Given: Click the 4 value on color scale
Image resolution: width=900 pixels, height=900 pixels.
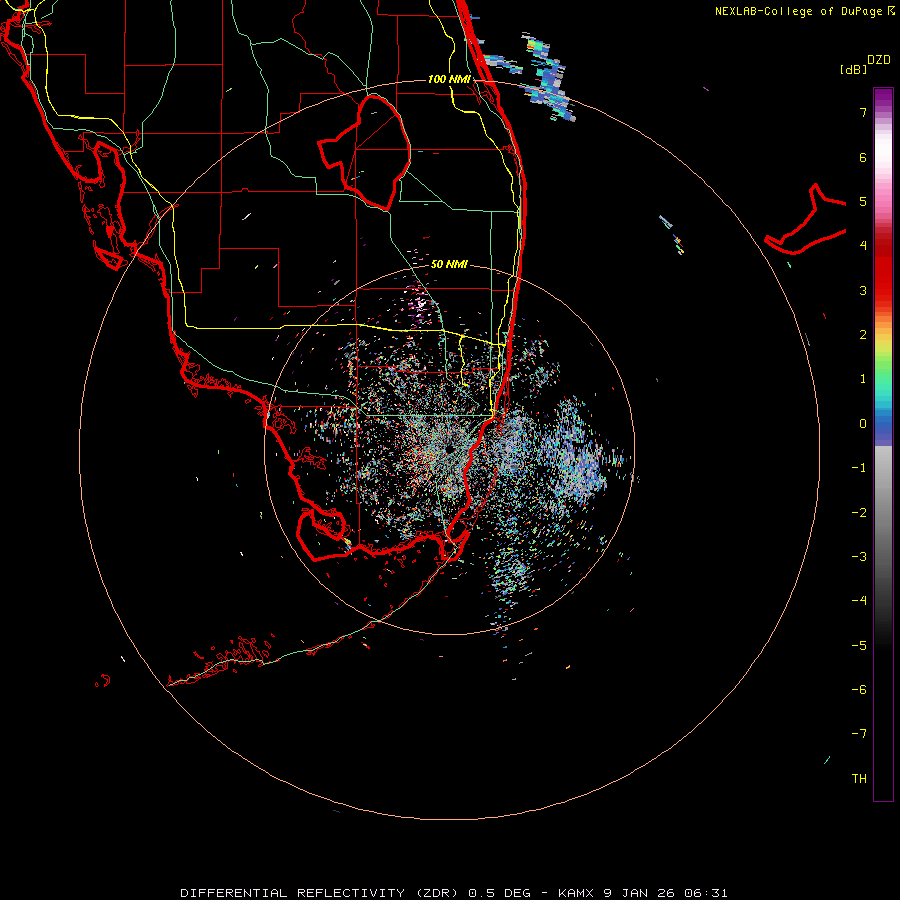Looking at the screenshot, I should click(x=863, y=246).
